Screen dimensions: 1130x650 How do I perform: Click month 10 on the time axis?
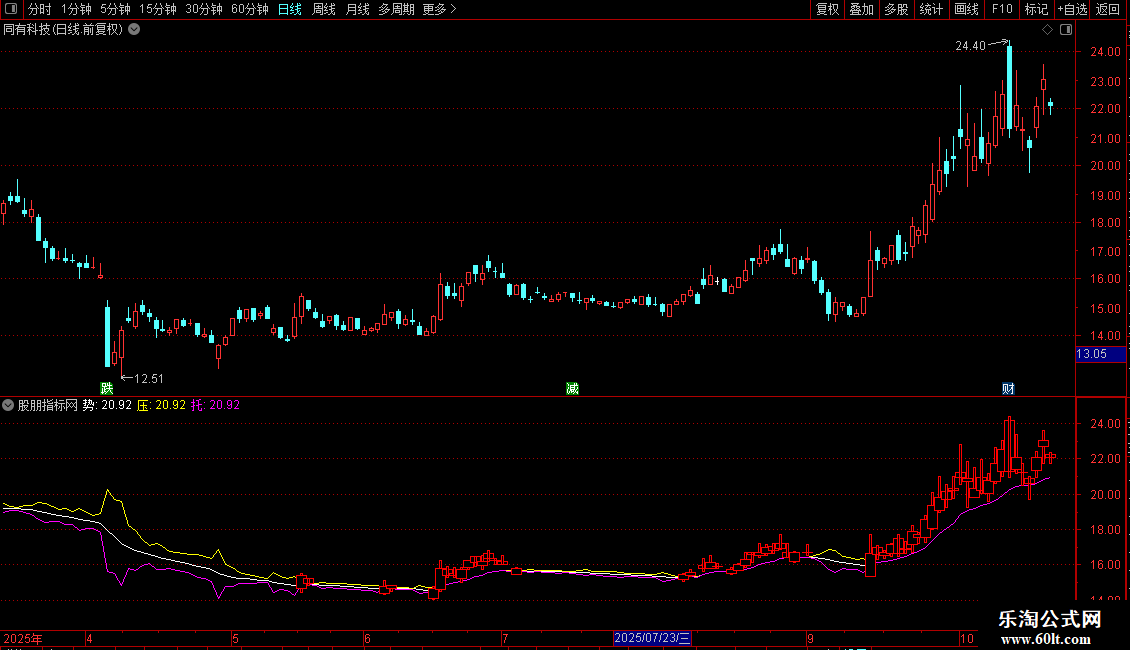click(x=967, y=638)
